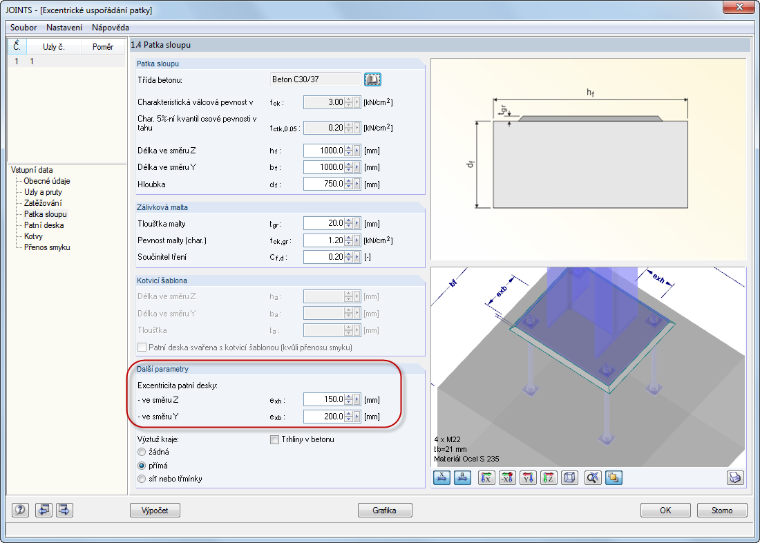
Task: Click the 3D base plate model view
Action: (x=588, y=367)
